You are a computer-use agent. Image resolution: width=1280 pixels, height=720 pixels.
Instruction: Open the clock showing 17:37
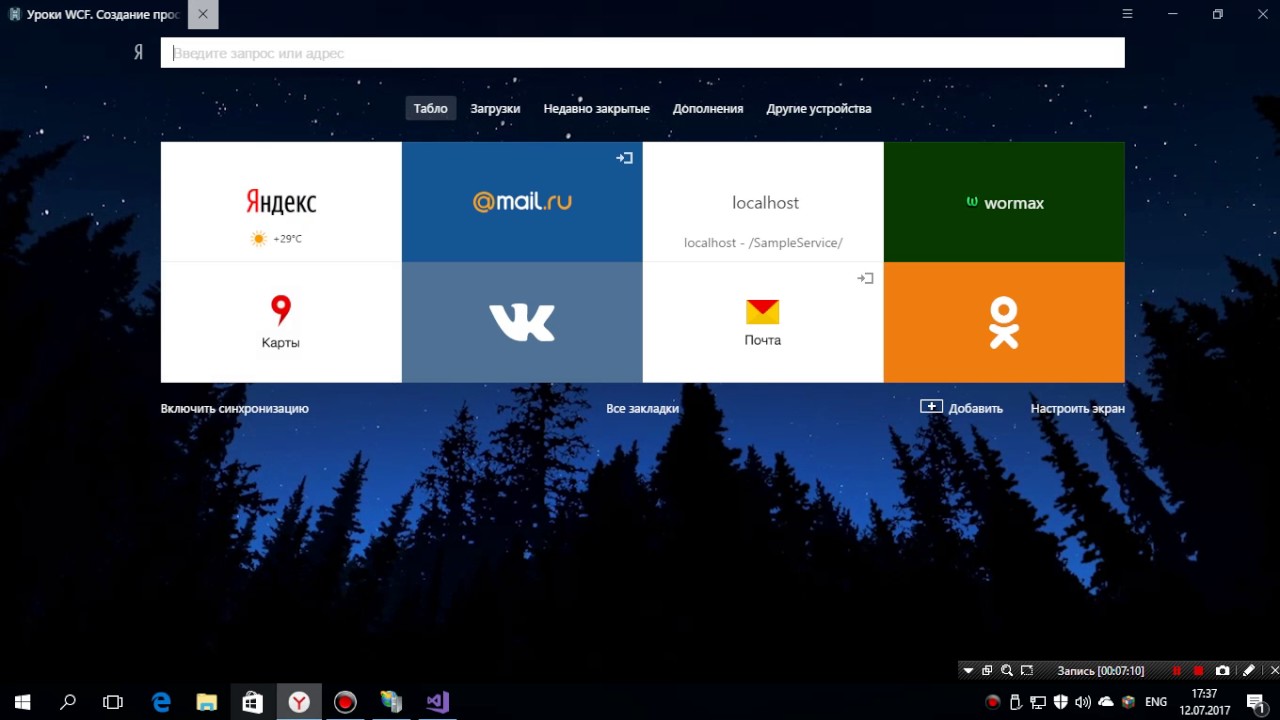(x=1205, y=702)
